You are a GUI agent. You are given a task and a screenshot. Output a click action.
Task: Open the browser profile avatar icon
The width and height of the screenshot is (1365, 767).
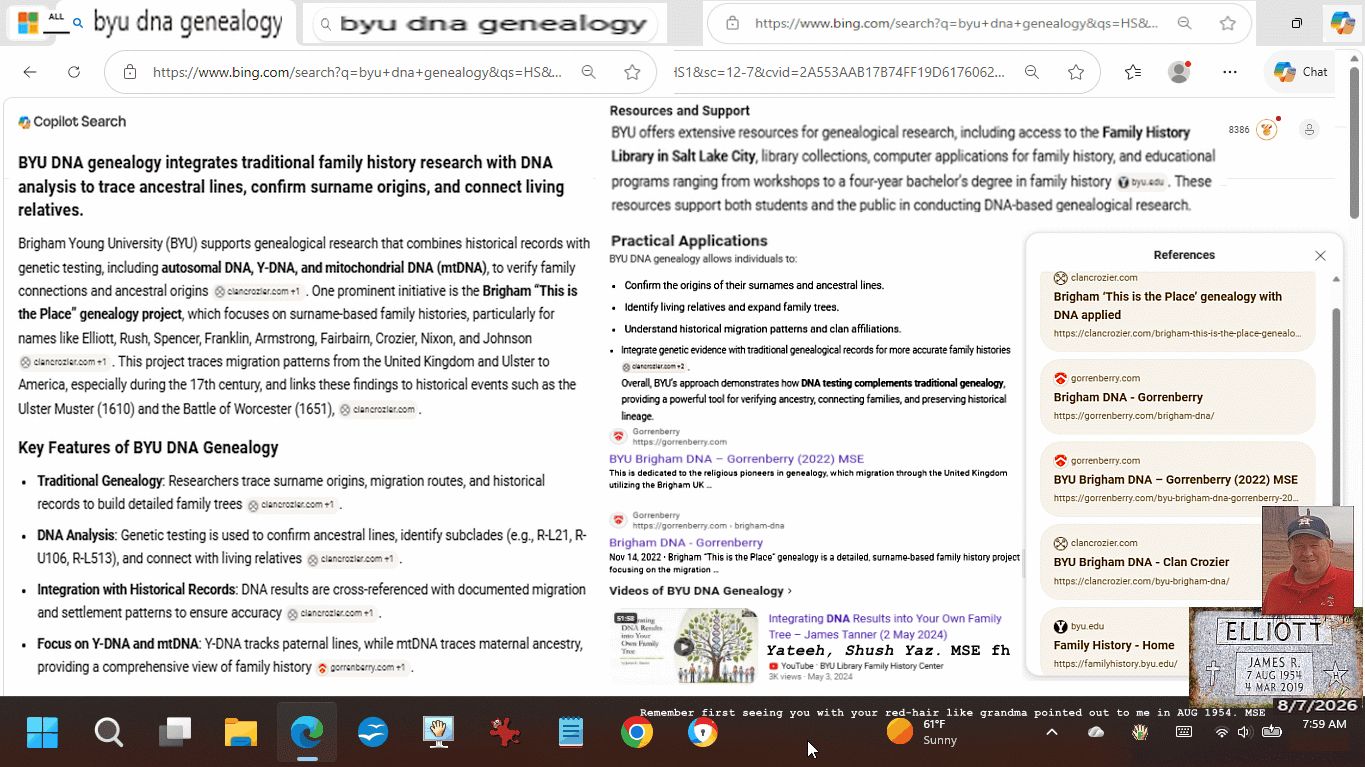[1180, 72]
